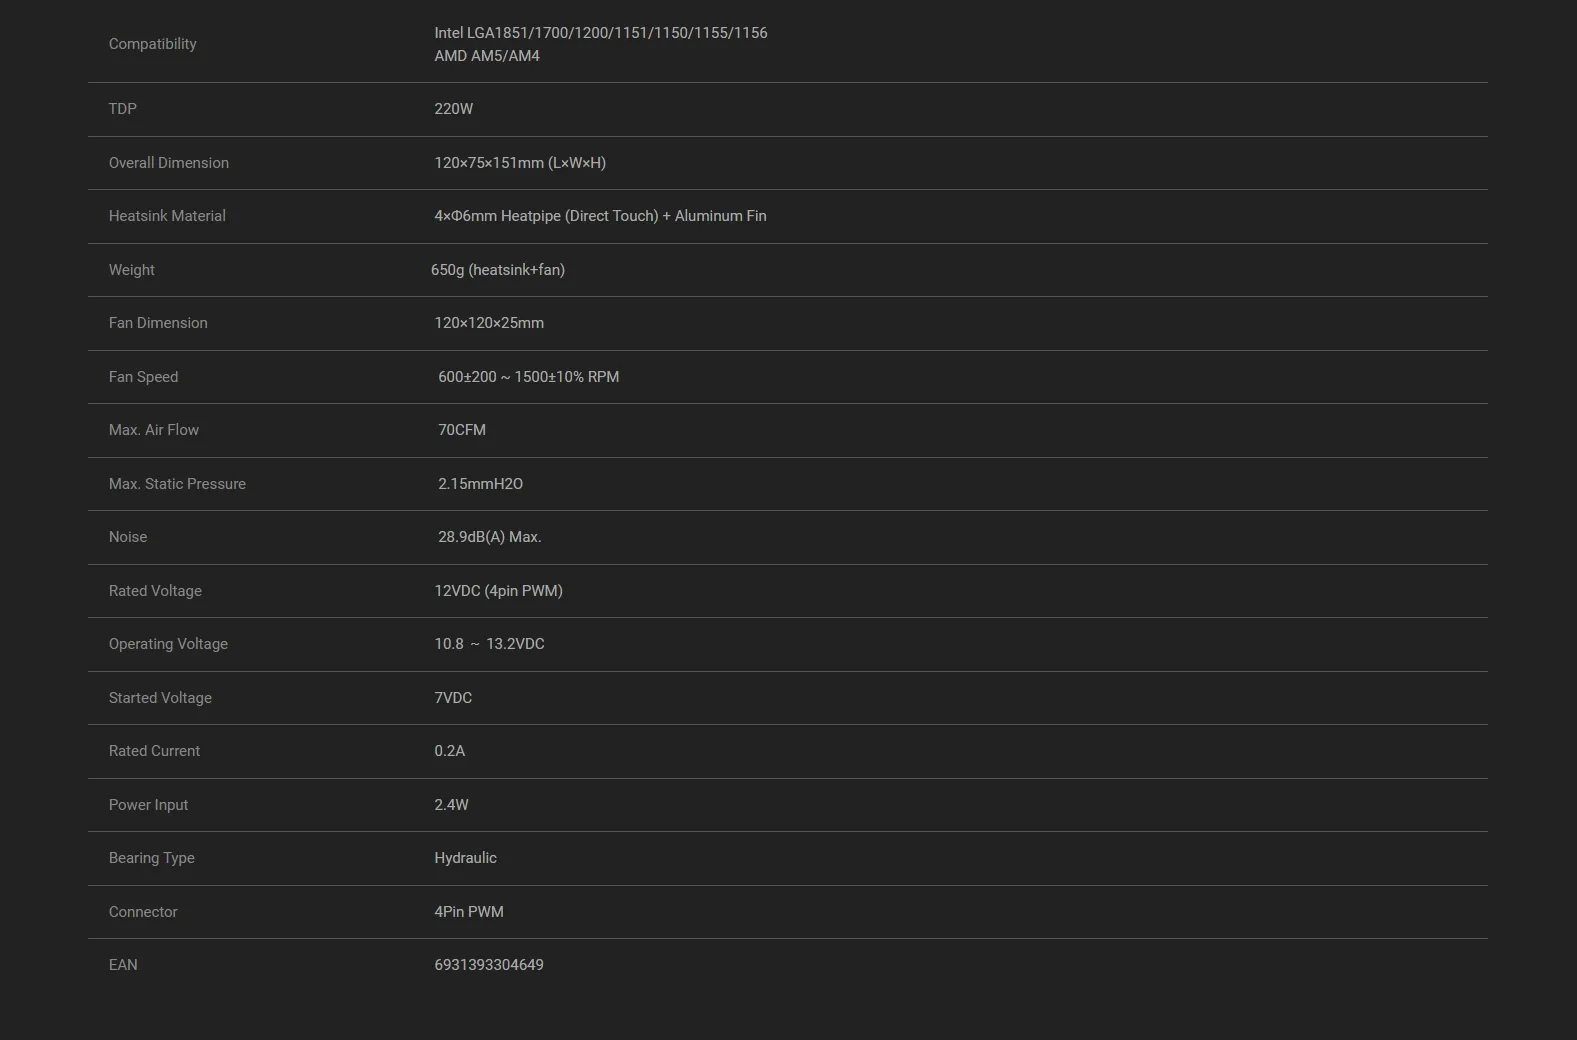Select the Overall Dimension label
The height and width of the screenshot is (1040, 1577).
[x=168, y=163]
